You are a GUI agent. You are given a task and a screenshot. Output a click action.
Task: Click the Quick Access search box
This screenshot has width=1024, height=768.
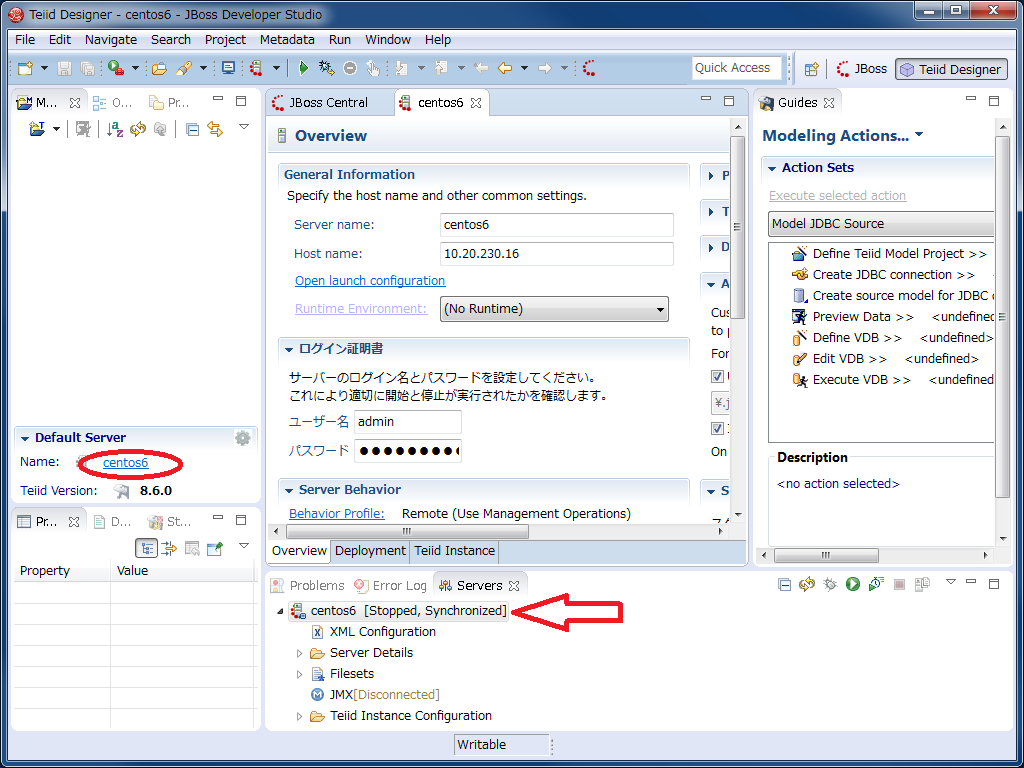click(x=737, y=68)
